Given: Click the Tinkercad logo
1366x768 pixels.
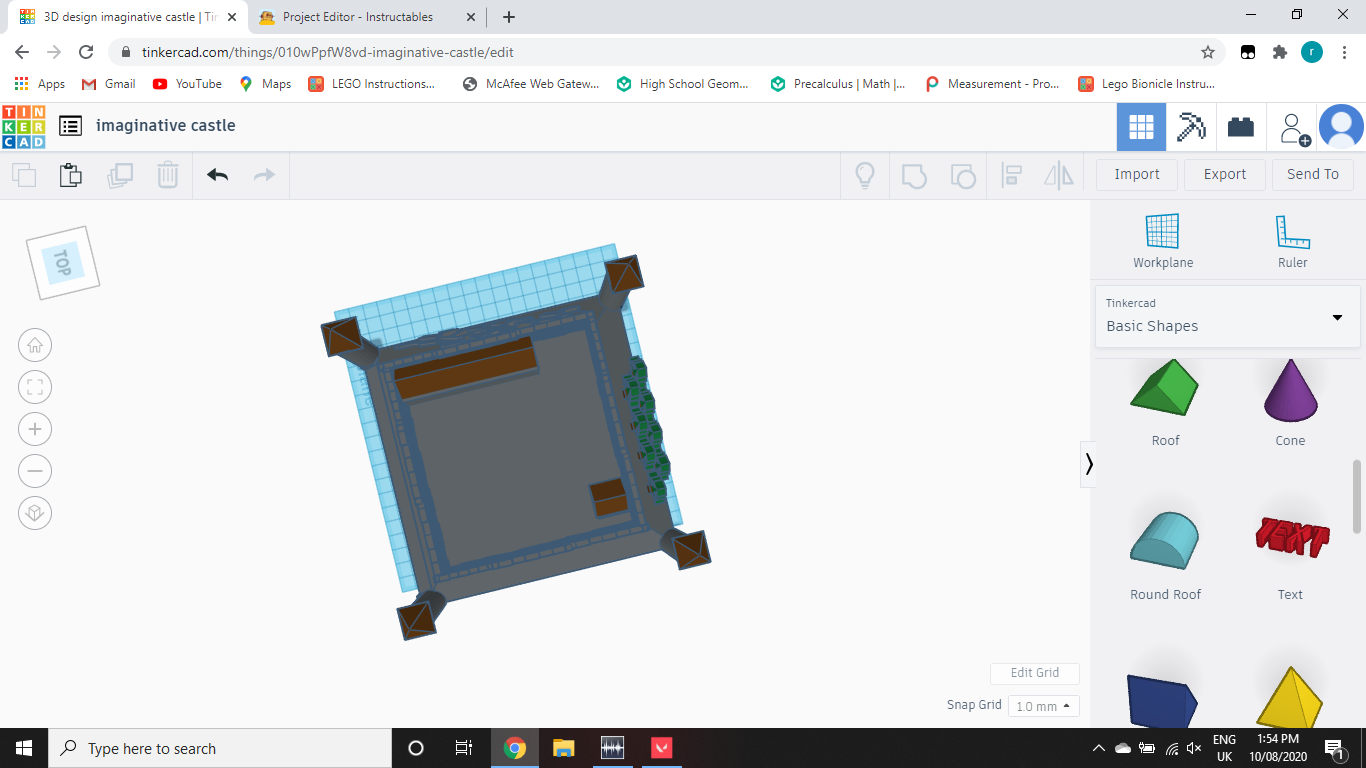Looking at the screenshot, I should coord(24,126).
